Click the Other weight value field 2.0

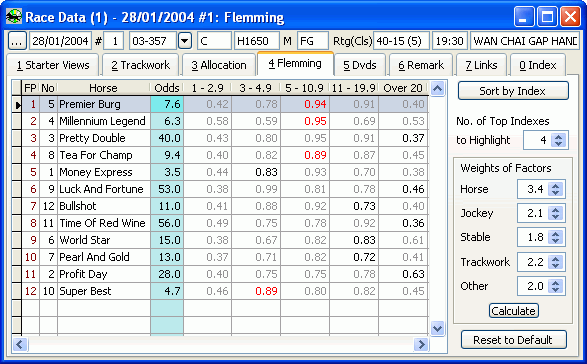(x=533, y=286)
